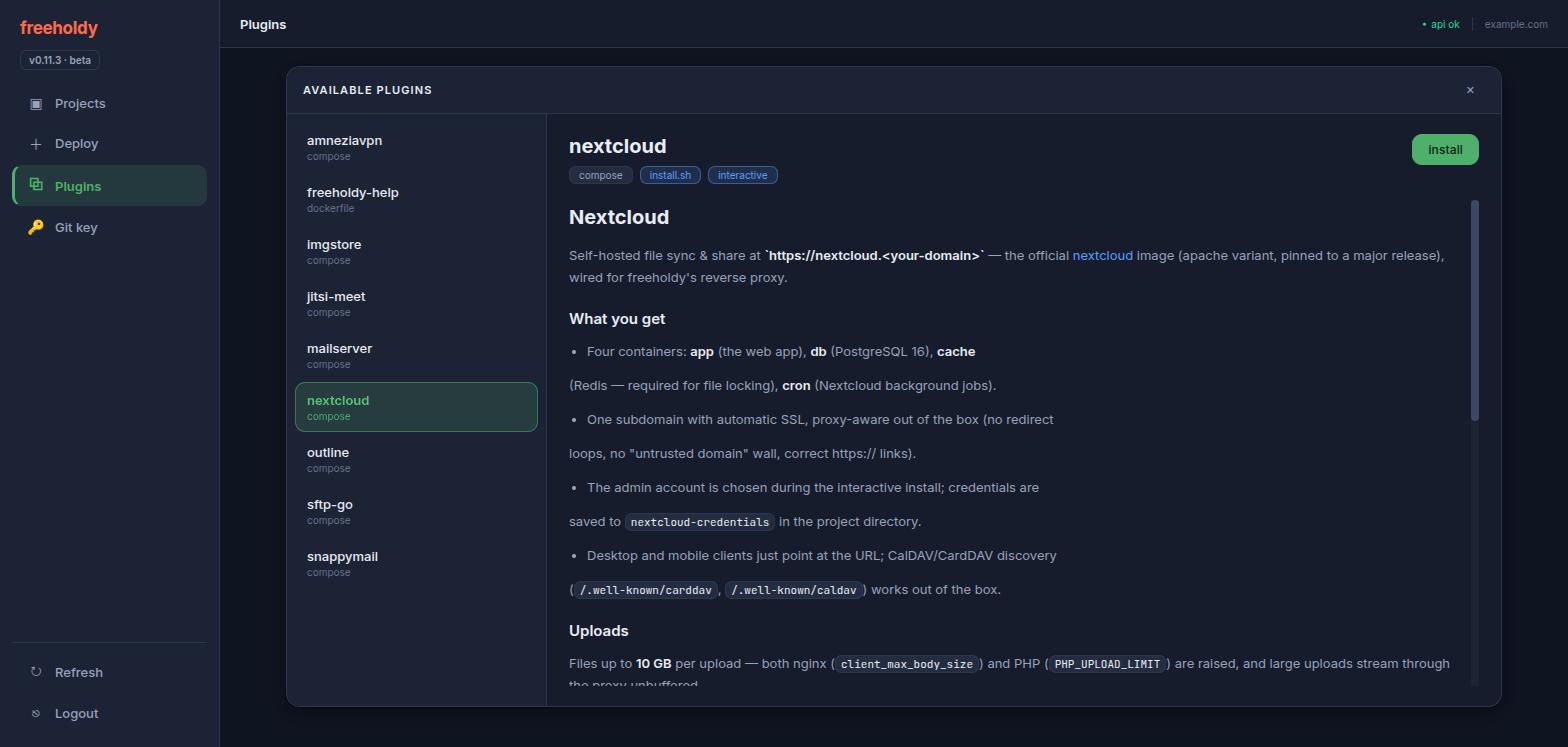Click the /.well-known/caldav code snippet
The image size is (1568, 747).
pos(795,590)
